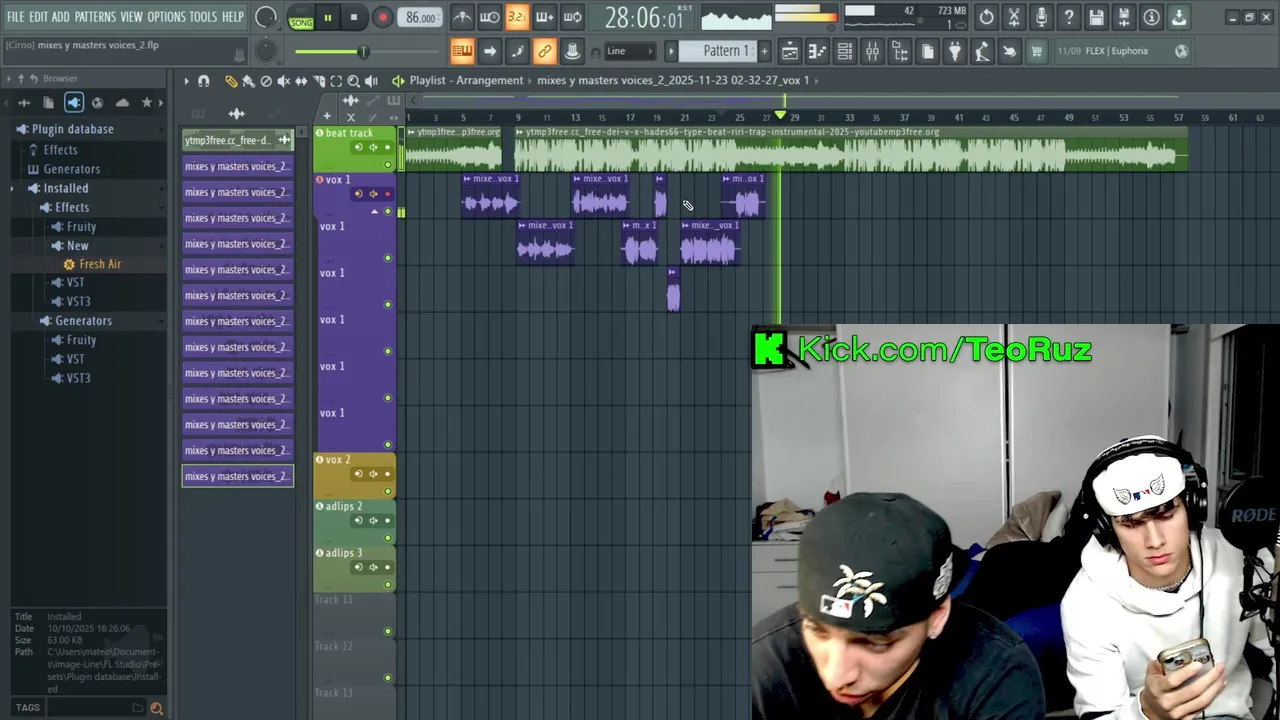This screenshot has width=1280, height=720.
Task: Open the tempo tapper icon
Action: [982, 51]
